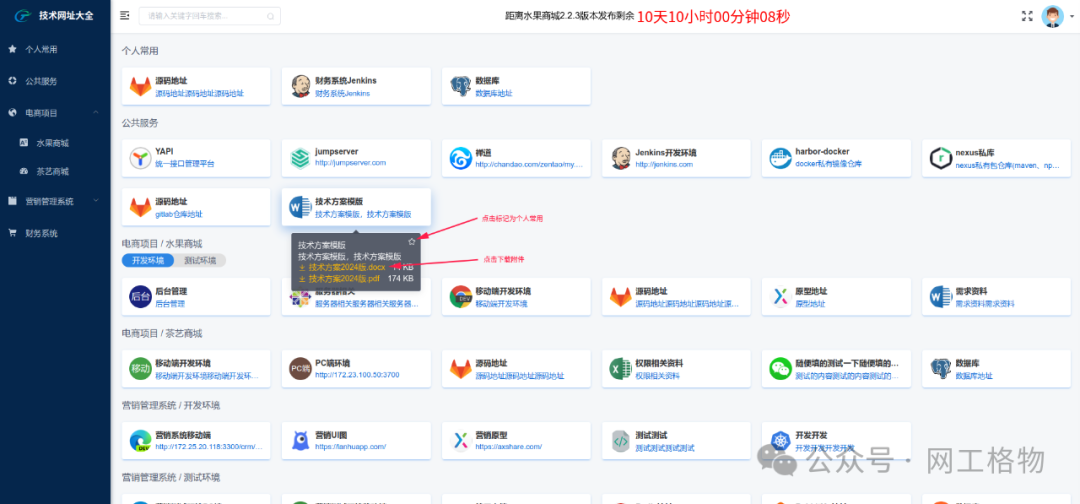1080x504 pixels.
Task: Open 财务系统 in the sidebar
Action: (55, 233)
